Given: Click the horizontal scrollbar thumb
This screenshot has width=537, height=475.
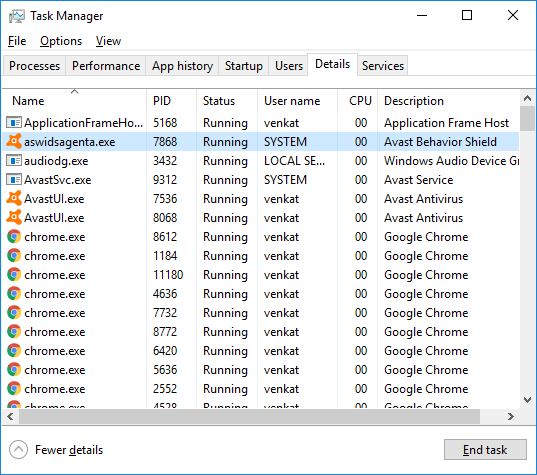Looking at the screenshot, I should (249, 416).
